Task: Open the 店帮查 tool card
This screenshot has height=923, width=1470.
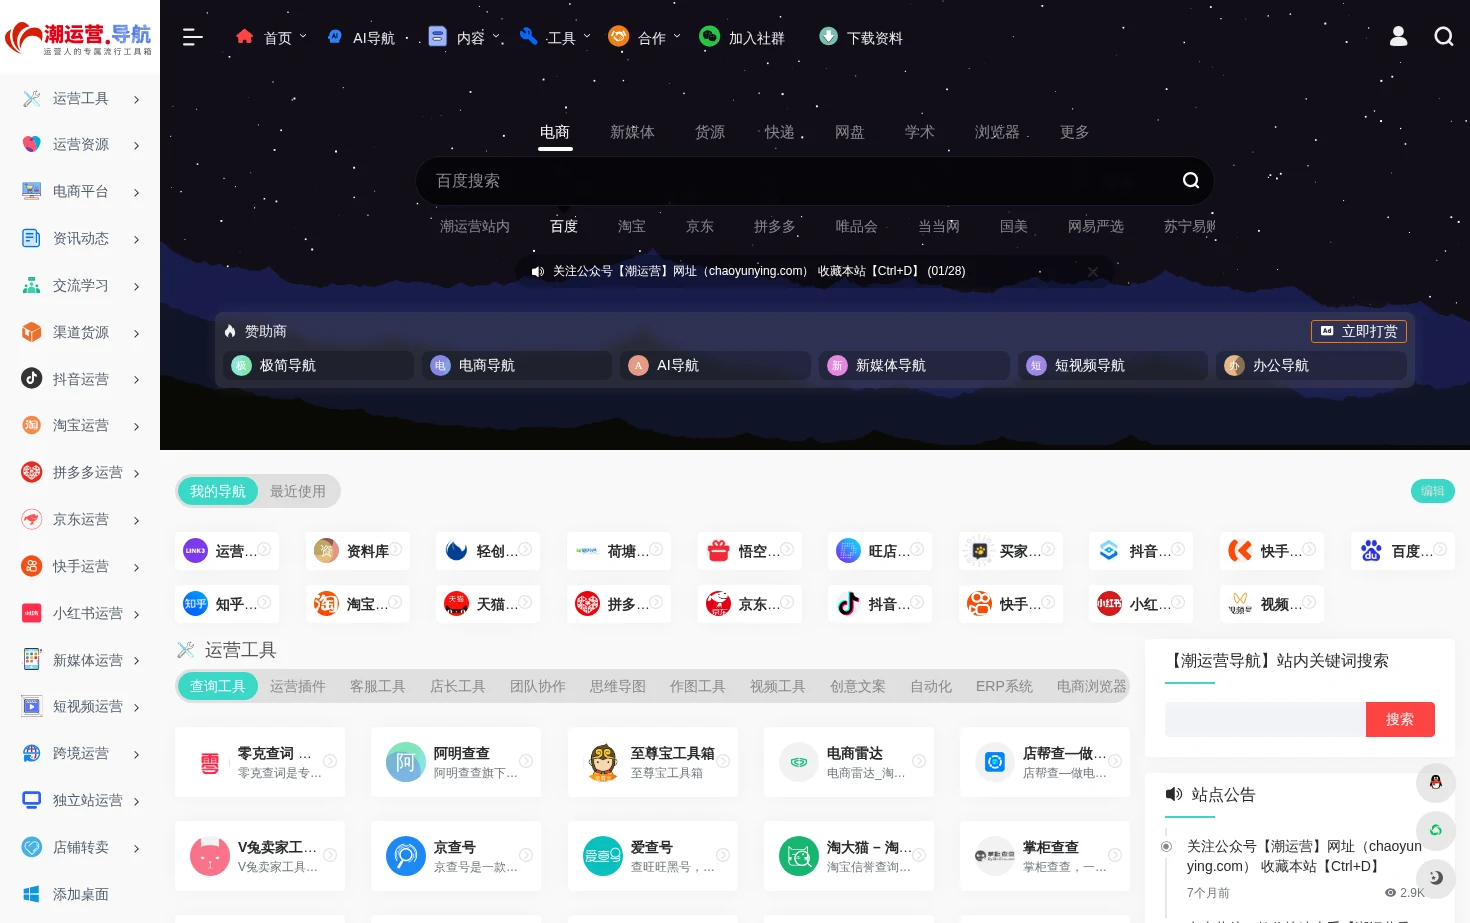Action: click(x=1045, y=762)
